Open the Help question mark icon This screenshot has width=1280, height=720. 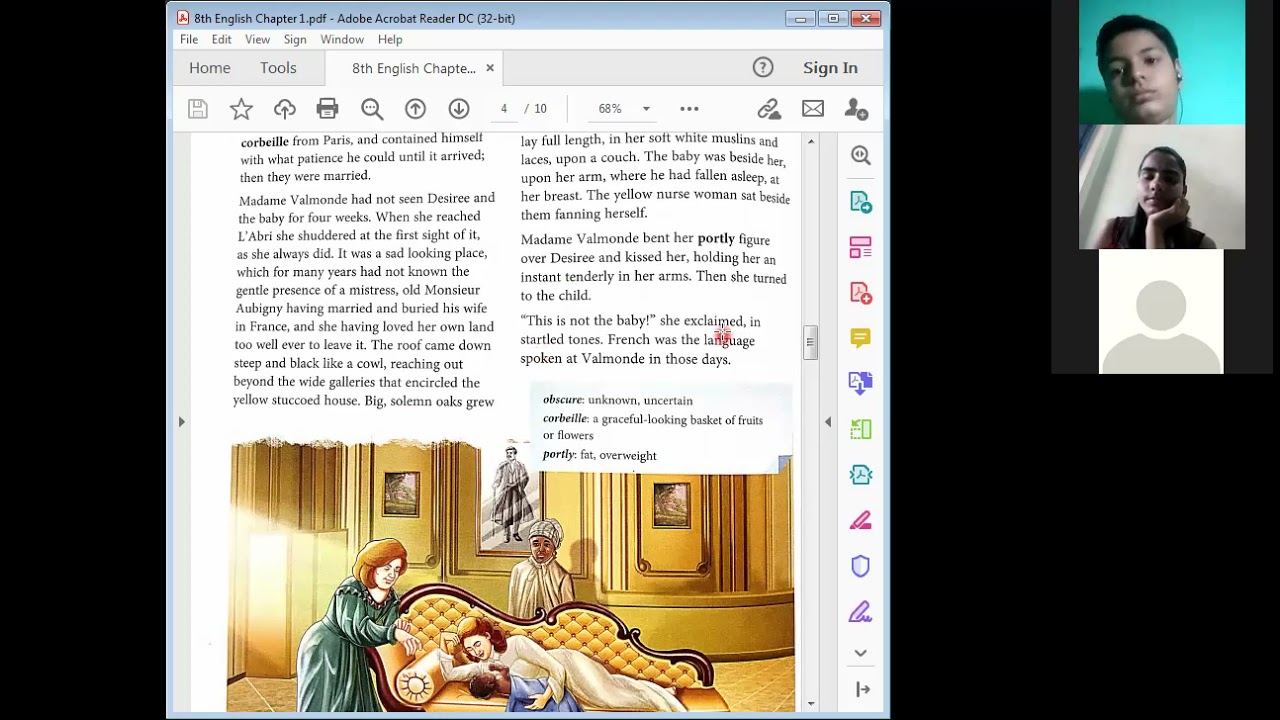[763, 68]
